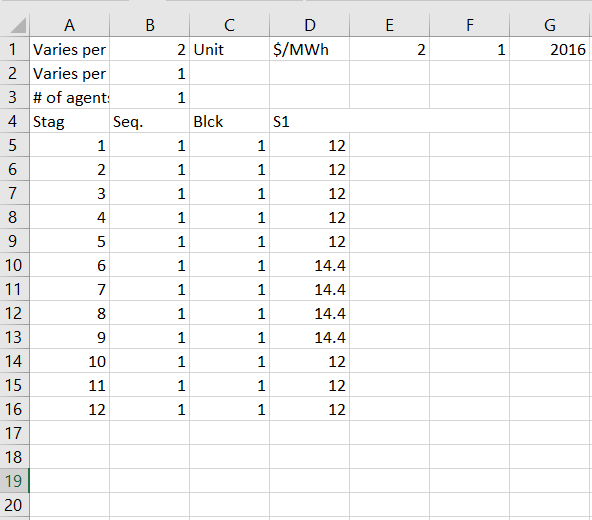The image size is (592, 520).
Task: Click the Blck header cell
Action: point(230,121)
